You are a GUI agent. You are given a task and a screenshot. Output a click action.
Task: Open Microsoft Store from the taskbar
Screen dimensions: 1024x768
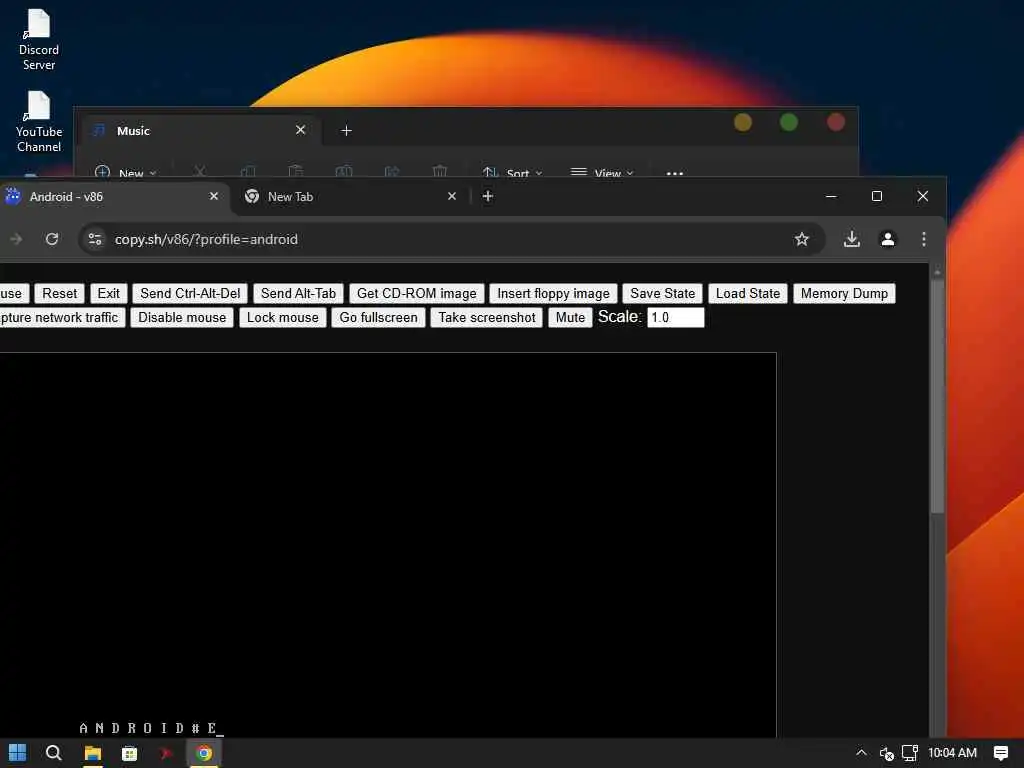click(x=129, y=753)
